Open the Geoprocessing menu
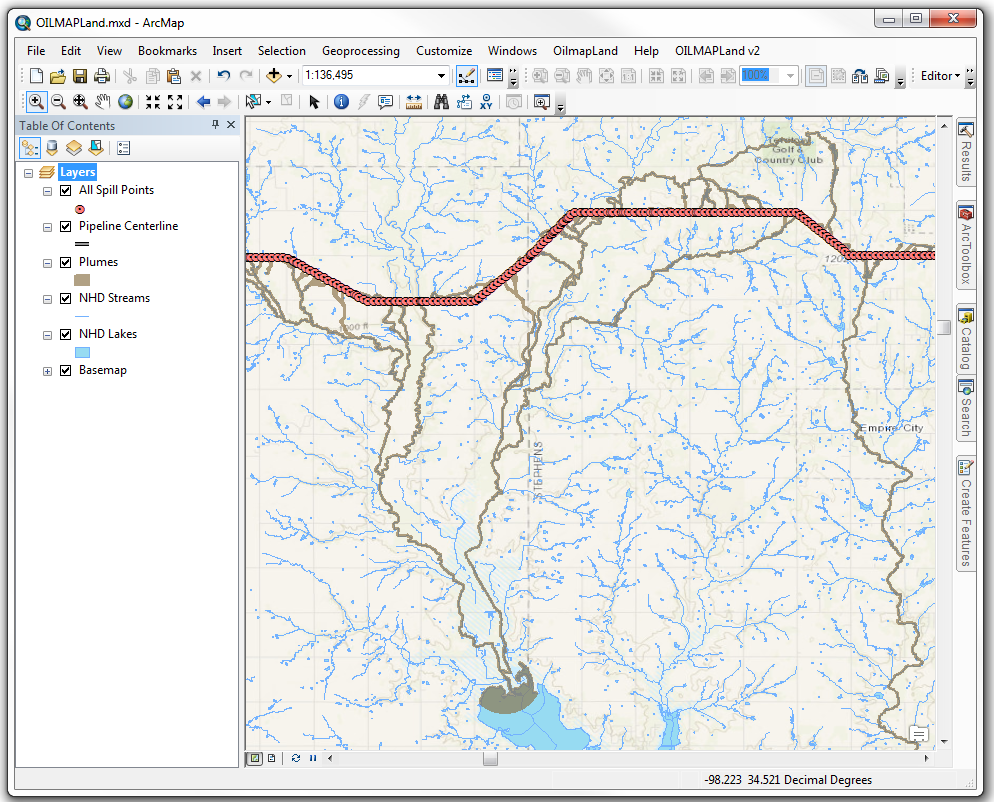 click(360, 51)
